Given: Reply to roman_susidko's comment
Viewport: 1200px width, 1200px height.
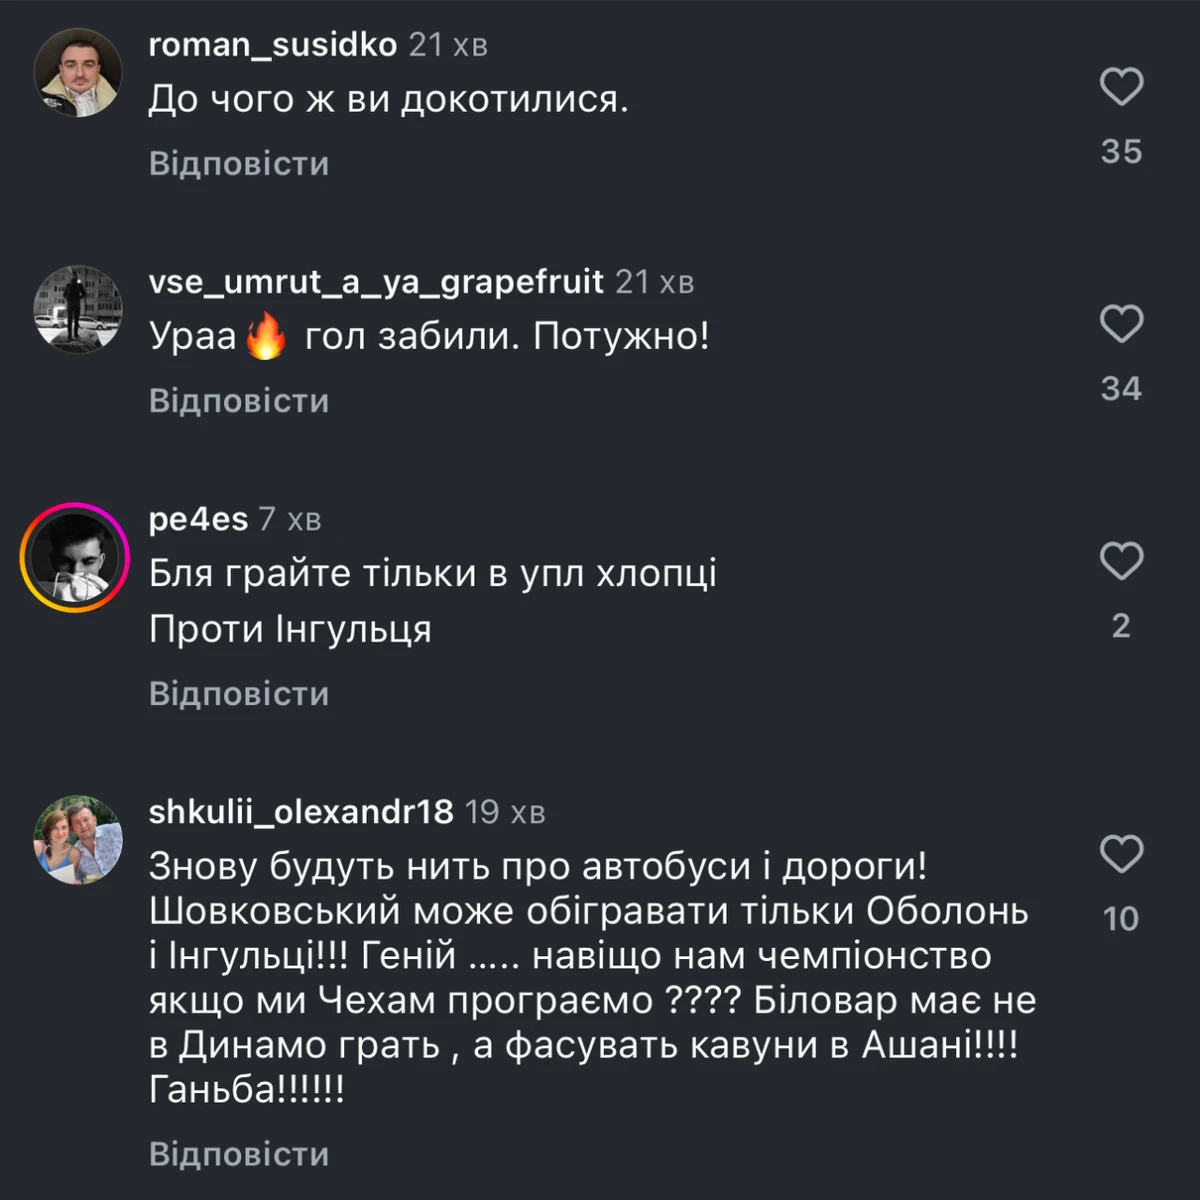Looking at the screenshot, I should pos(239,164).
